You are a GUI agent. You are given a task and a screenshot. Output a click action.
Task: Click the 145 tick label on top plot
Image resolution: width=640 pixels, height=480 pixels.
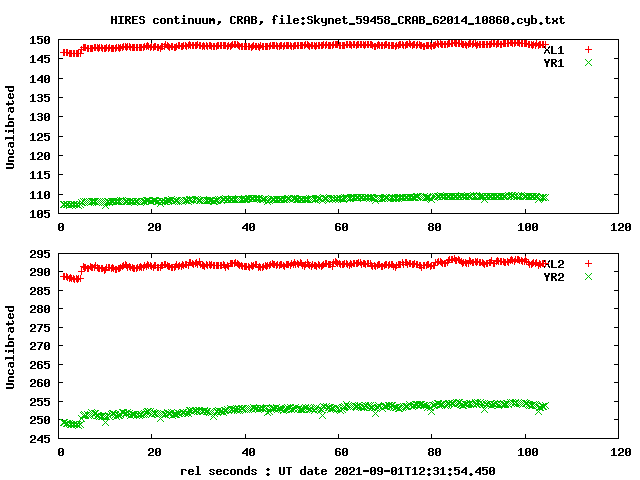pyautogui.click(x=40, y=59)
